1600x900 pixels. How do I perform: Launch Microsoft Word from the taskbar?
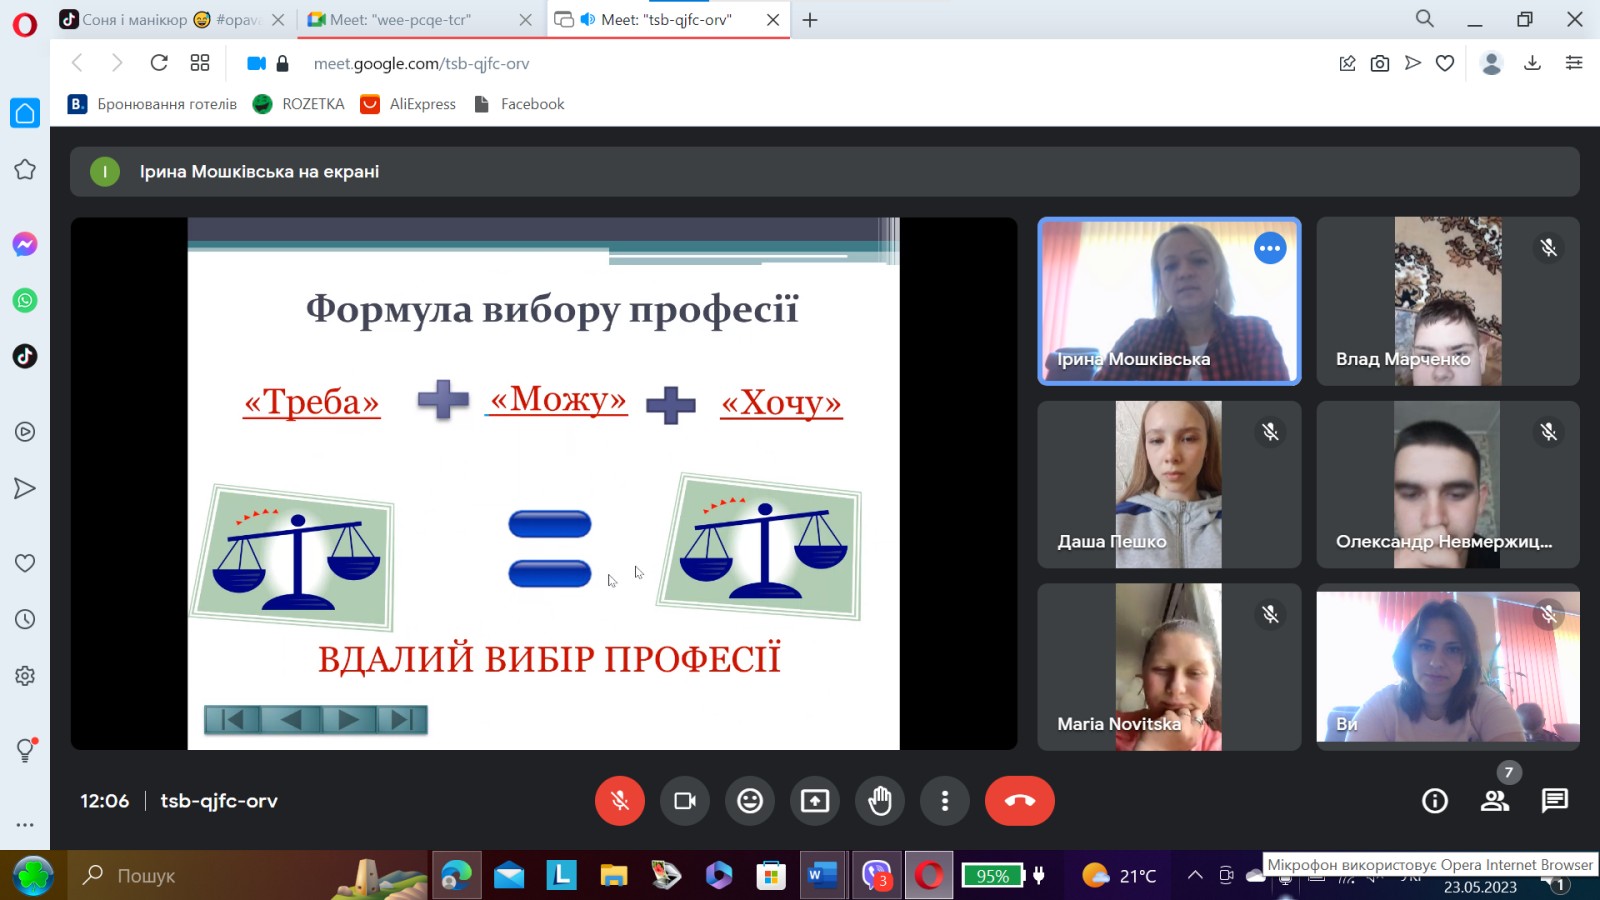820,875
